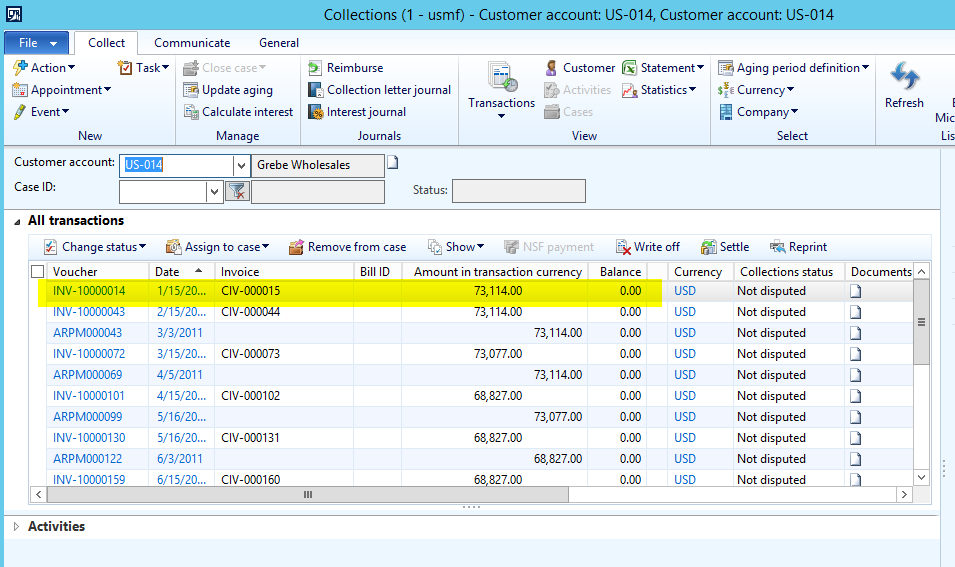
Task: Click the Settle transactions icon
Action: point(709,247)
